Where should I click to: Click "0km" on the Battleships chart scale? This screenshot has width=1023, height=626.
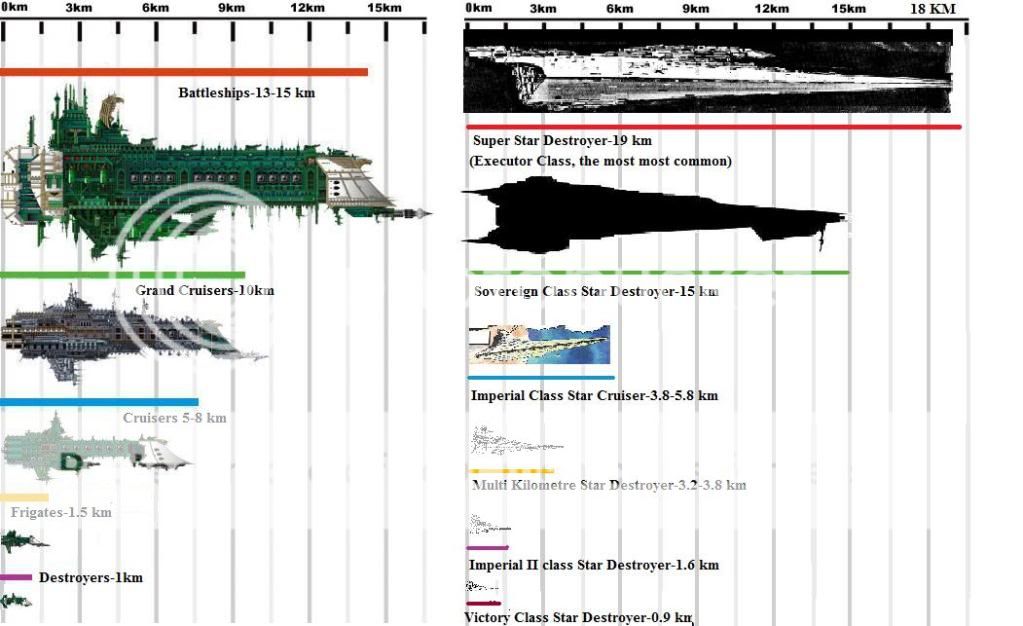[14, 7]
